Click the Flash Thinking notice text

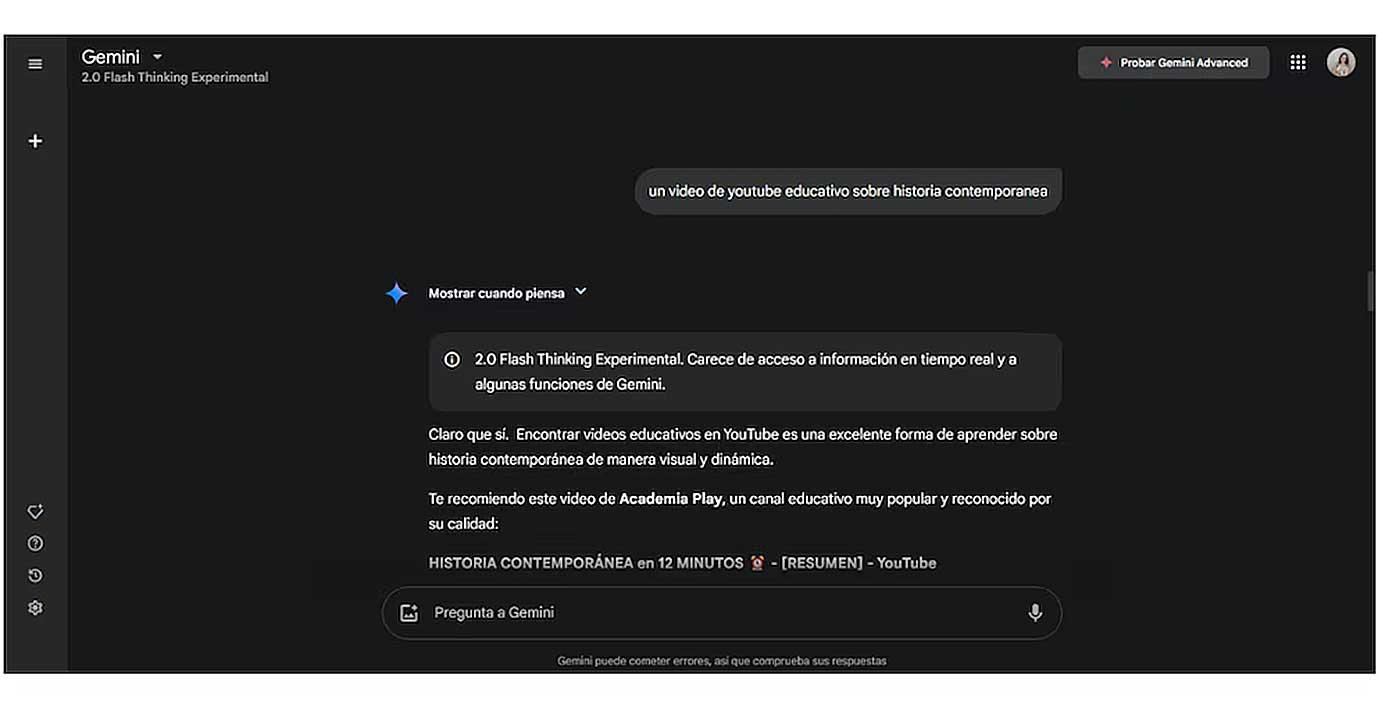746,371
